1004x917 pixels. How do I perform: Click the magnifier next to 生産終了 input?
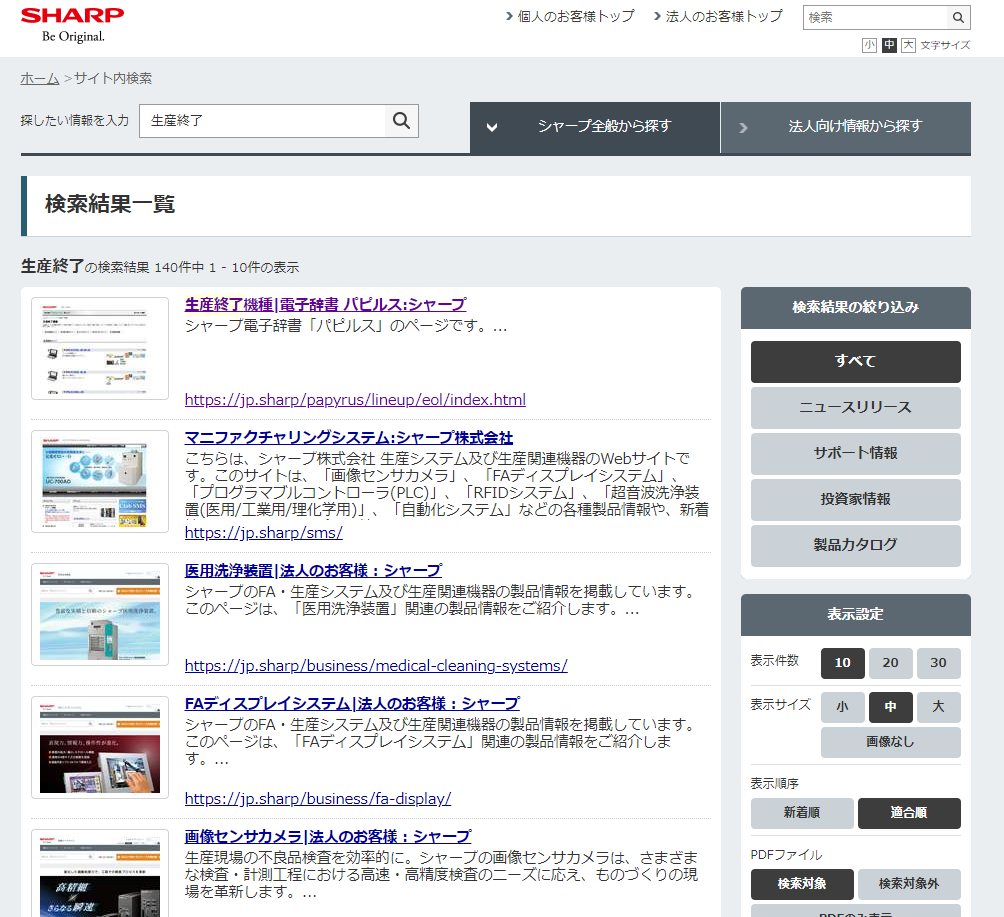click(x=401, y=121)
